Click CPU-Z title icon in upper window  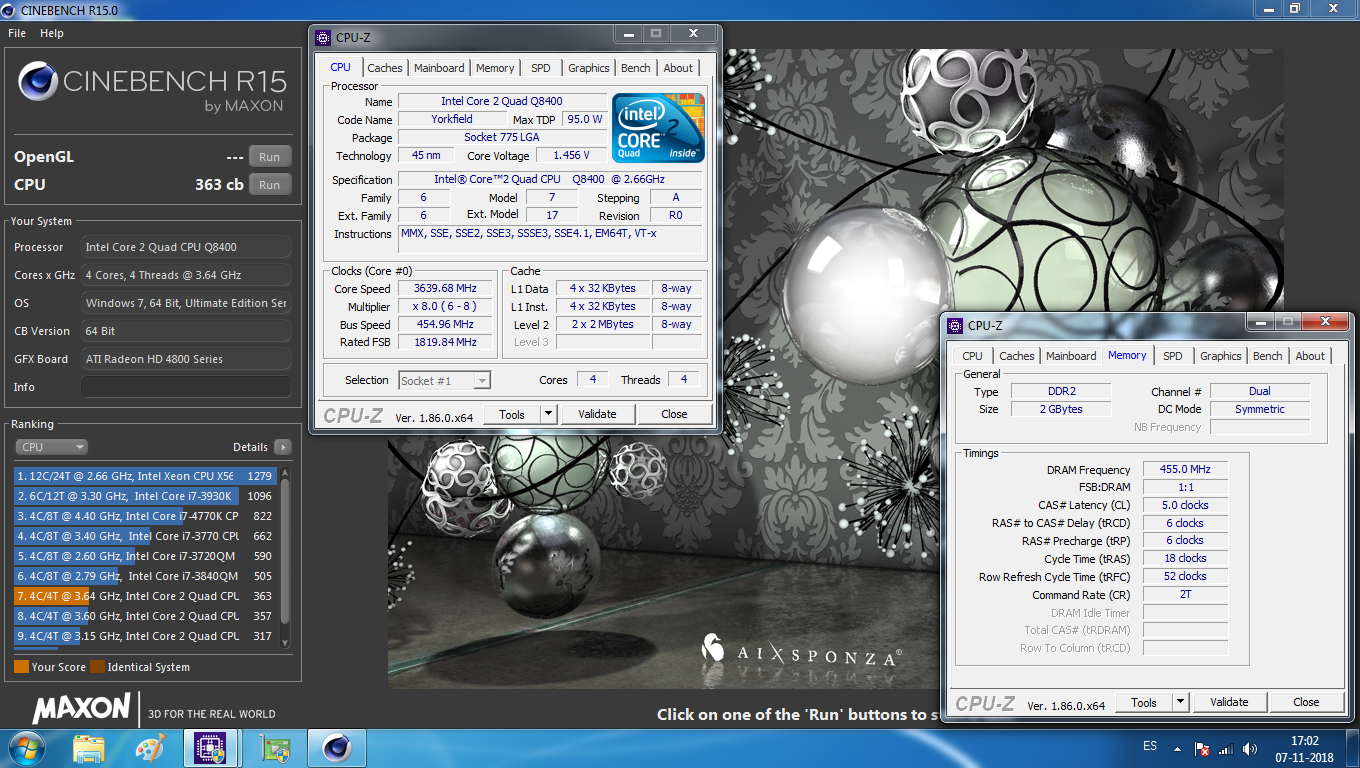tap(323, 37)
